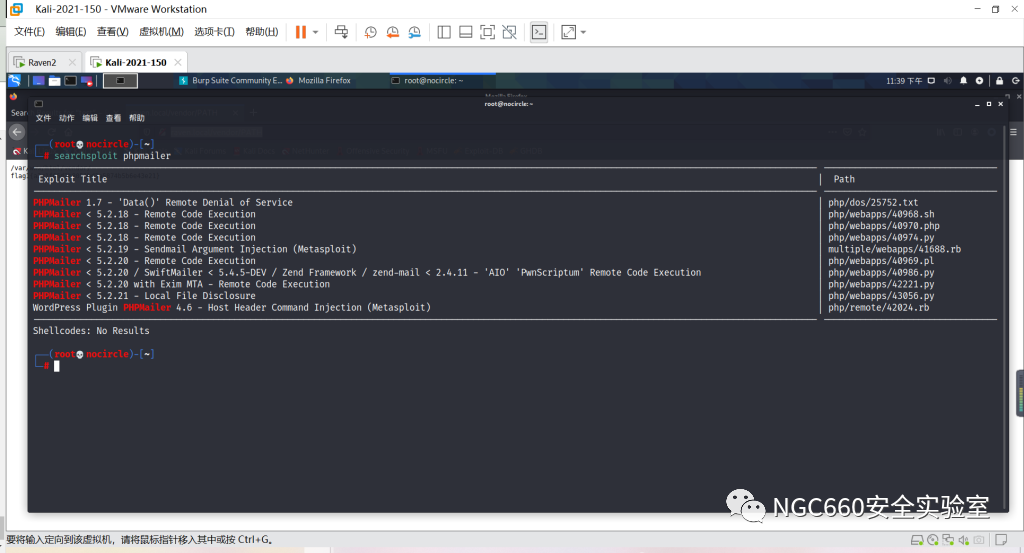Click path php/webapps/40974.py
Viewport: 1024px width, 553px height.
pos(881,238)
